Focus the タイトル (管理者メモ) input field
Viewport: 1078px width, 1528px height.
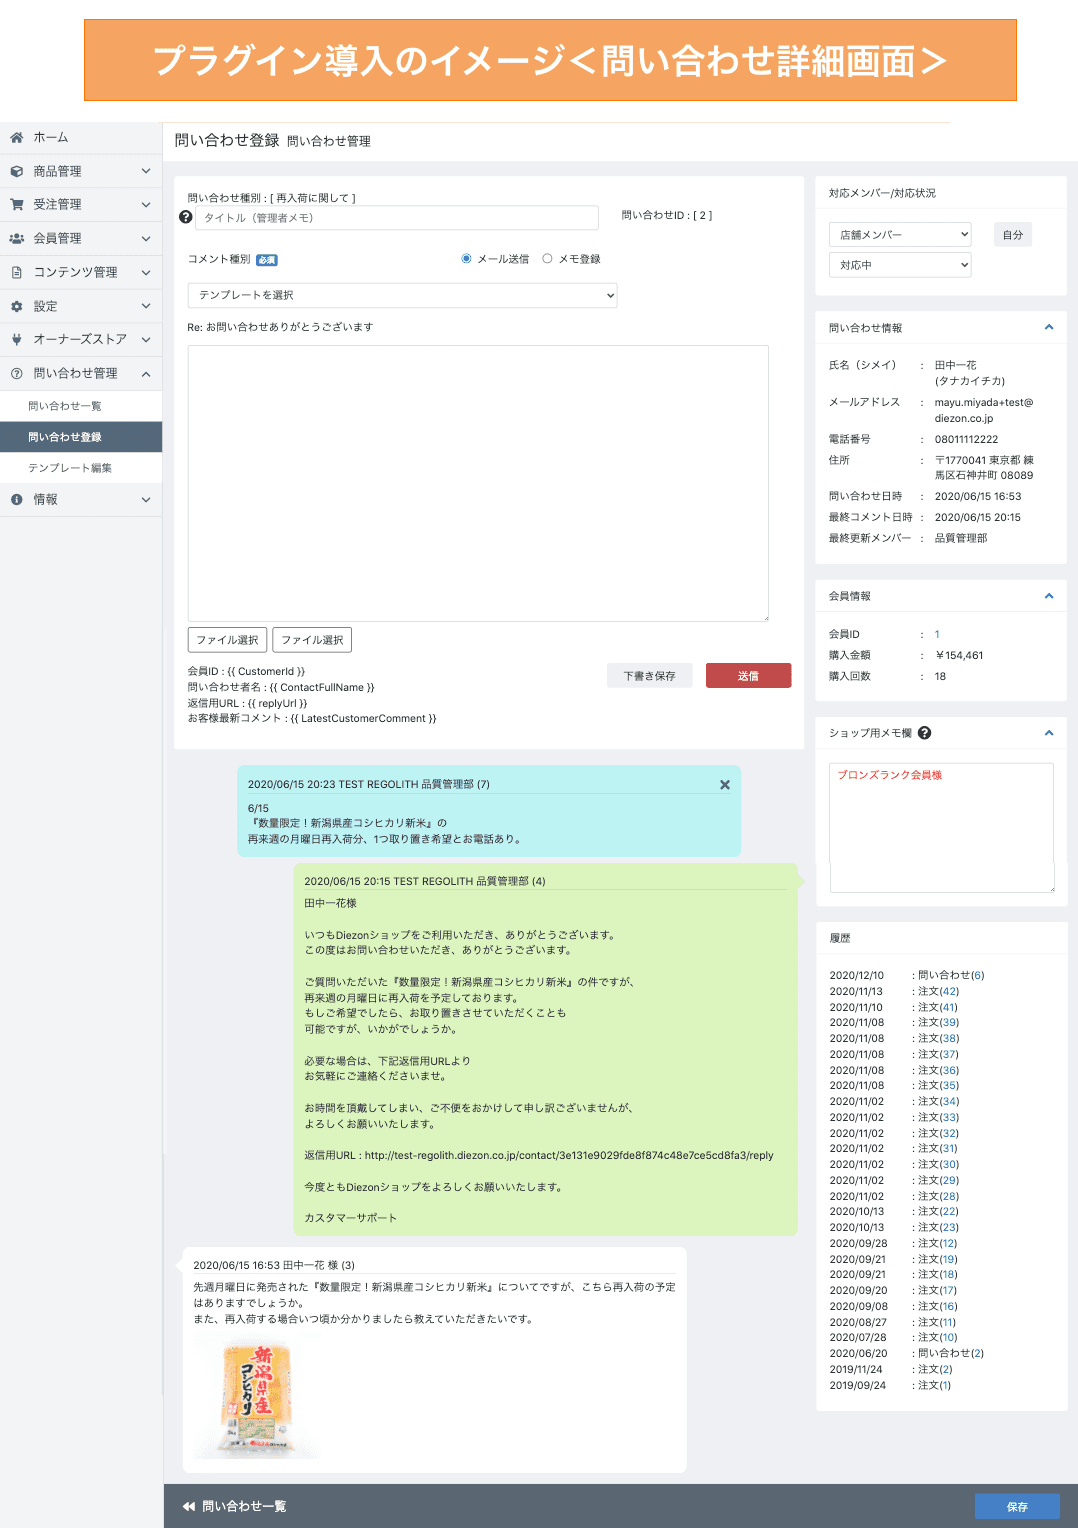[396, 218]
